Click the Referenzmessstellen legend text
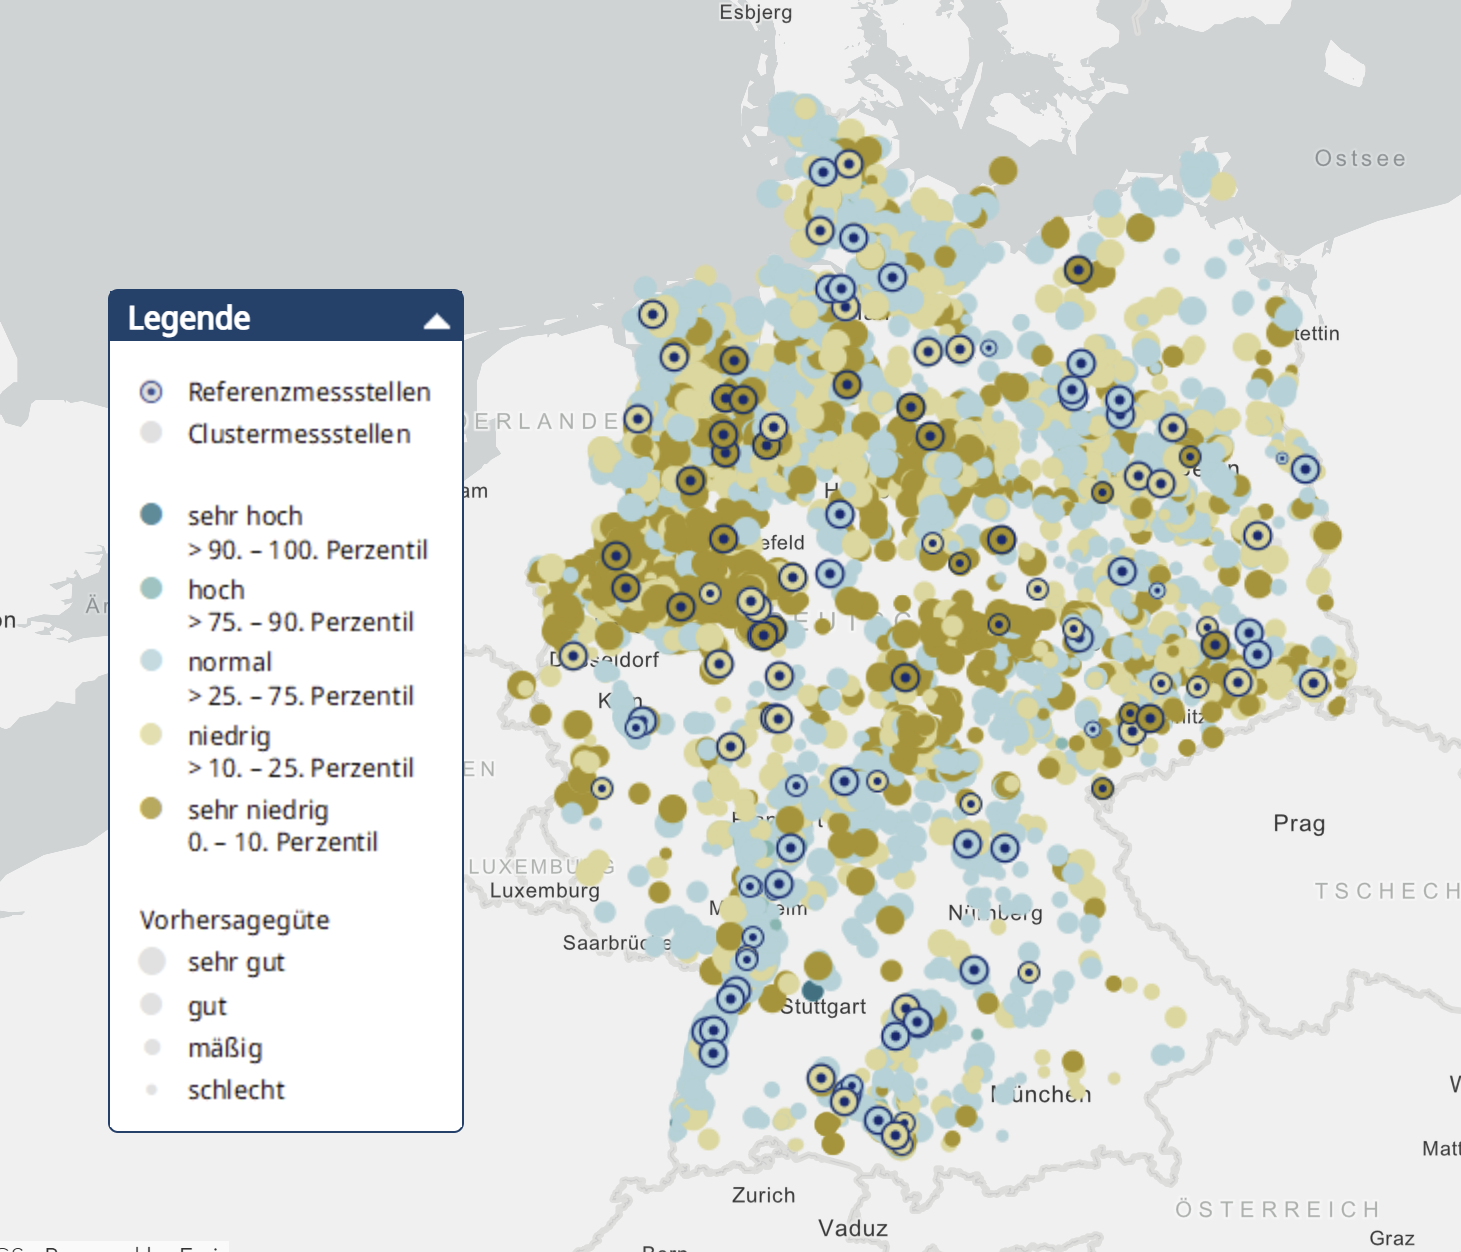Viewport: 1461px width, 1252px height. pos(309,392)
